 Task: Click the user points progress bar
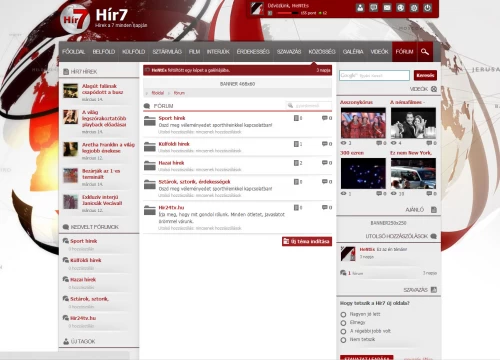pyautogui.click(x=288, y=13)
